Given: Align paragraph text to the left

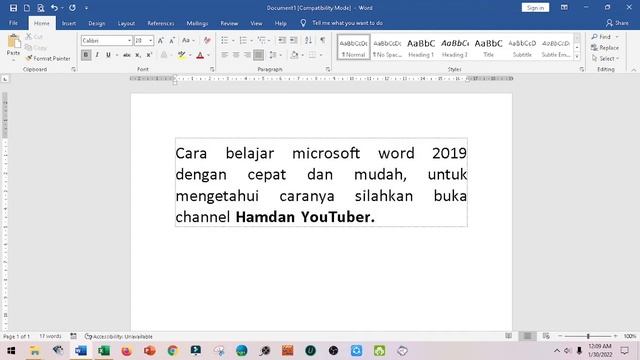Looking at the screenshot, I should coord(224,55).
